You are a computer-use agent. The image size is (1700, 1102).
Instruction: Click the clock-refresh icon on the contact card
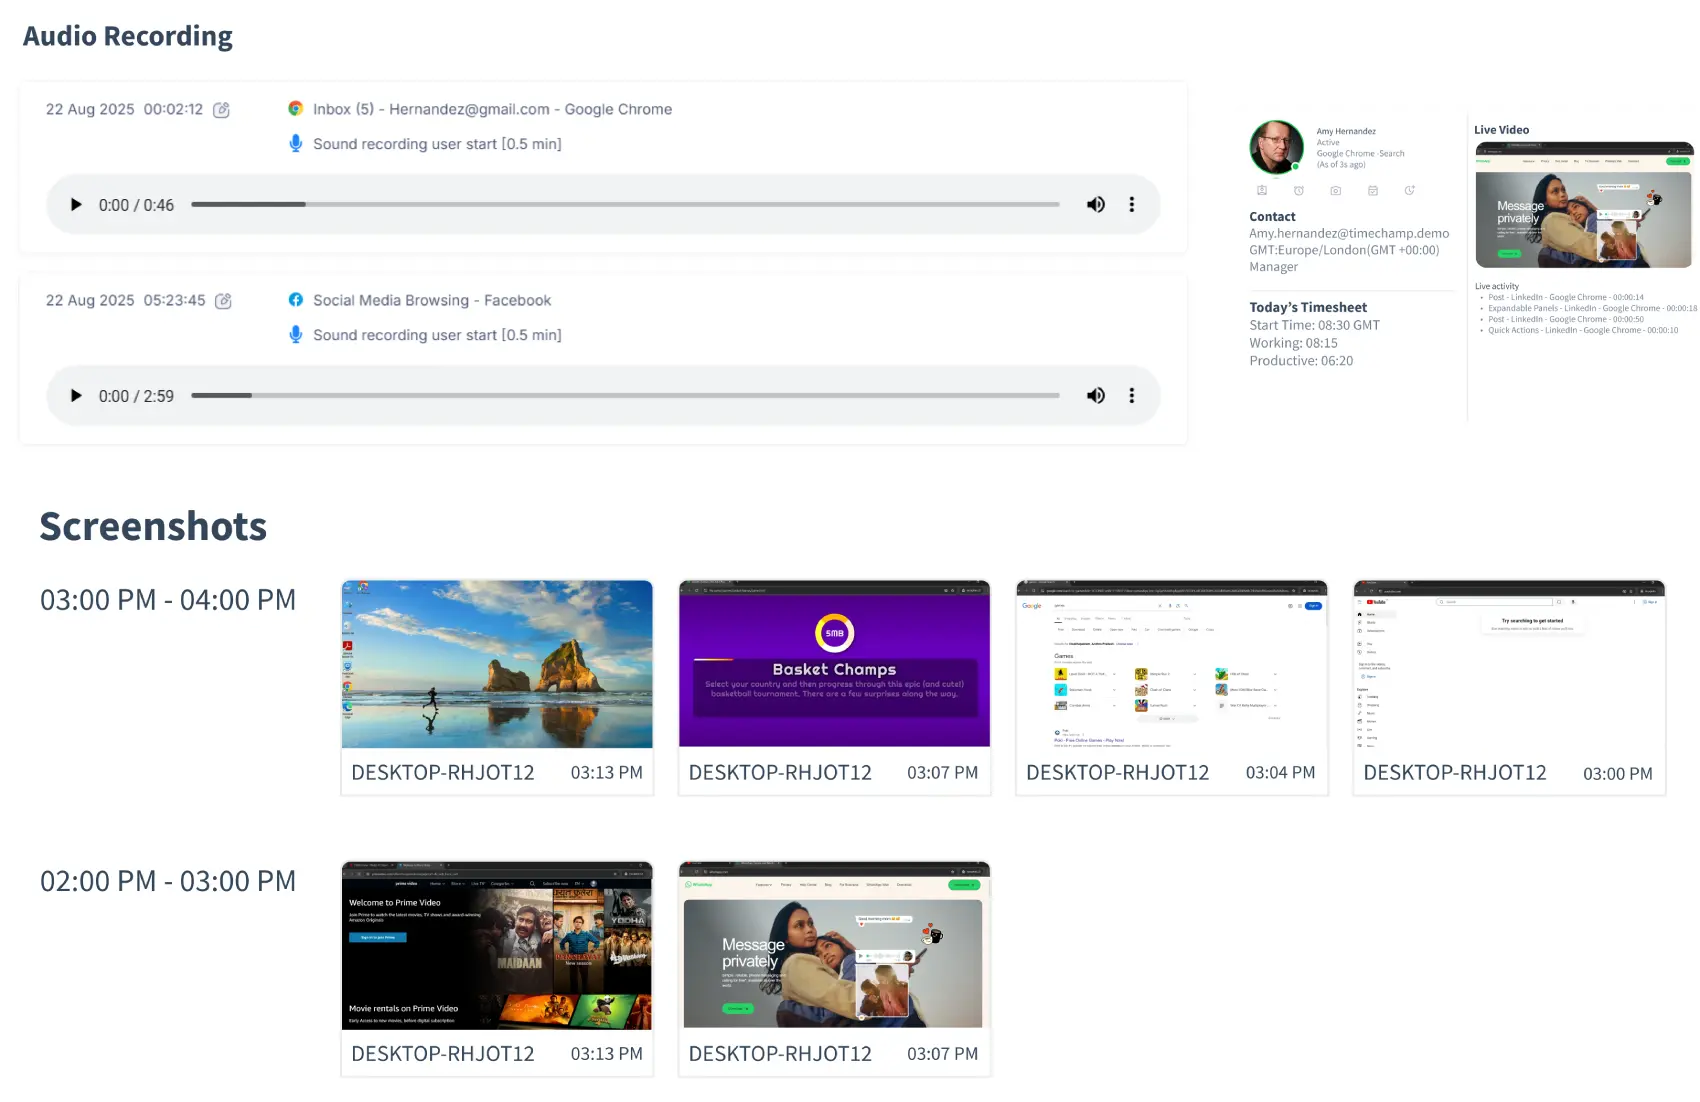(1411, 191)
